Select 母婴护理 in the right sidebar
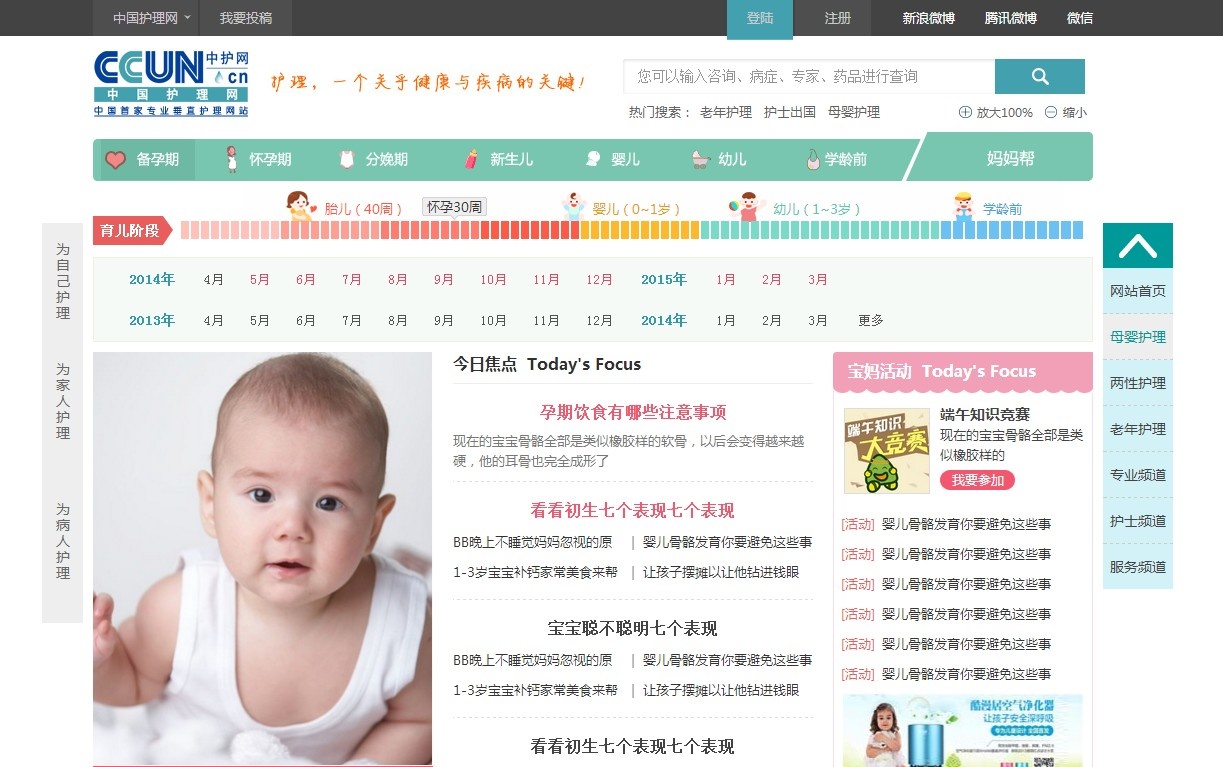 coord(1137,337)
